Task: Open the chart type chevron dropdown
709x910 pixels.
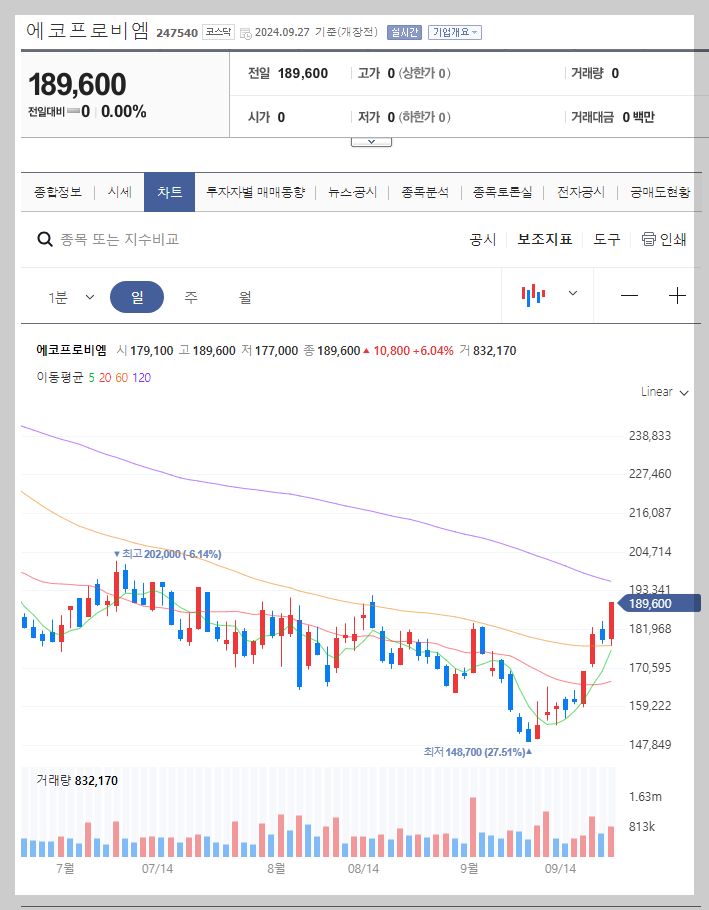Action: (572, 293)
